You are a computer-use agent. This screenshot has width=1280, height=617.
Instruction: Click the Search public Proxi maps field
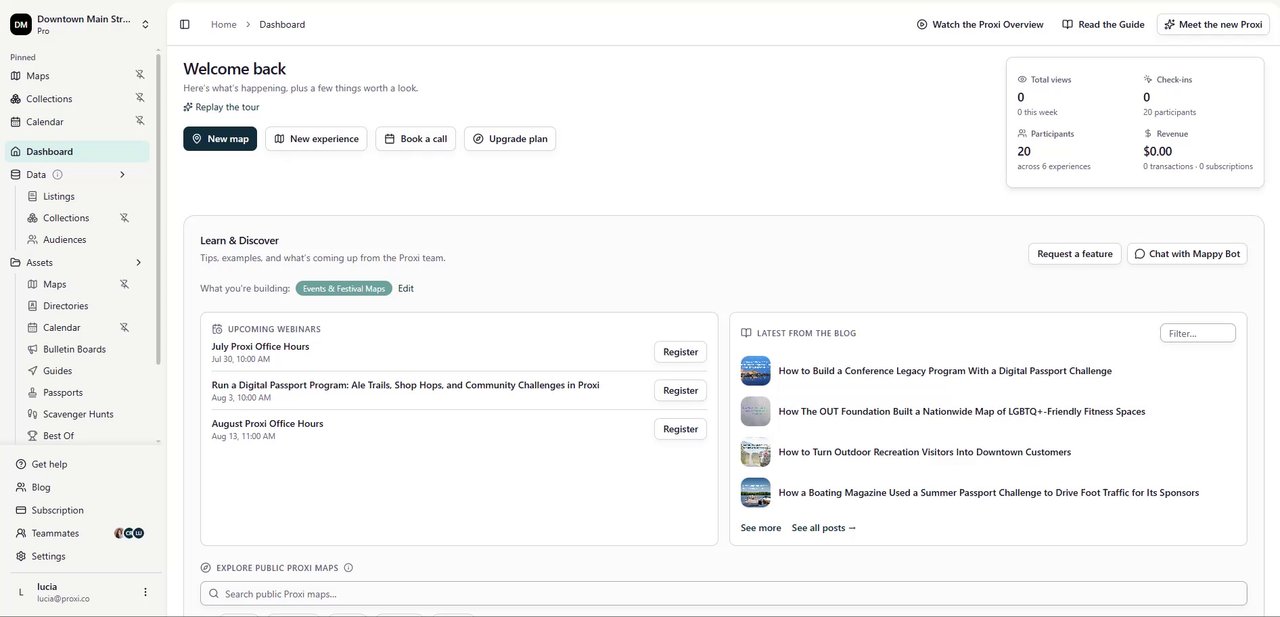(x=724, y=594)
